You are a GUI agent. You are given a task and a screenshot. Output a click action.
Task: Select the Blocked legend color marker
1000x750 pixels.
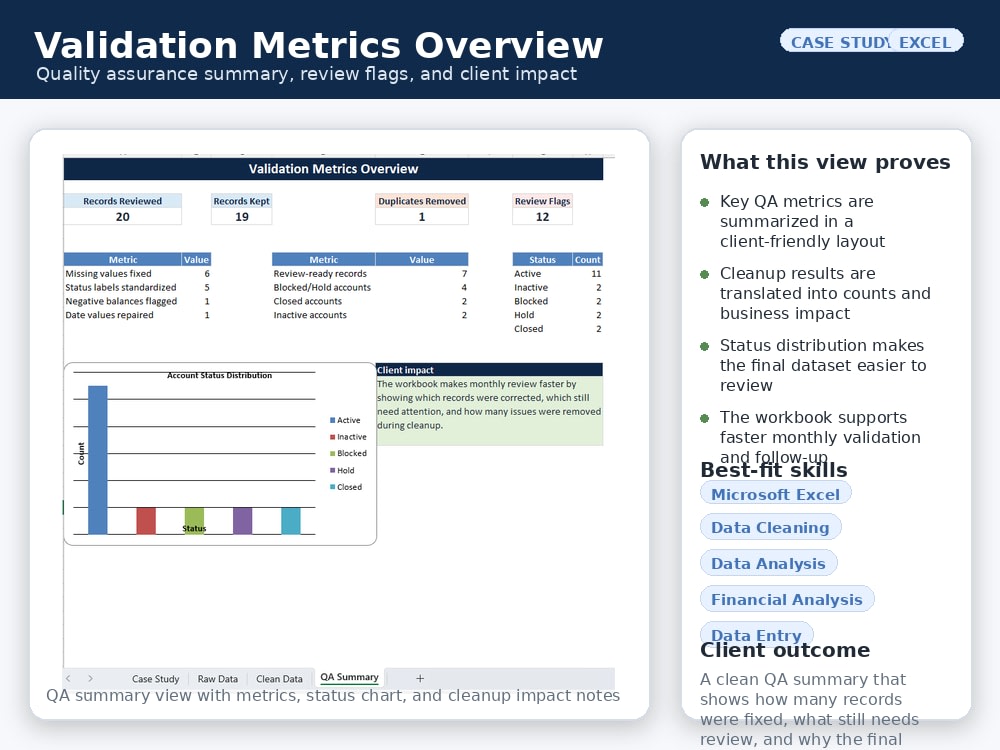332,453
